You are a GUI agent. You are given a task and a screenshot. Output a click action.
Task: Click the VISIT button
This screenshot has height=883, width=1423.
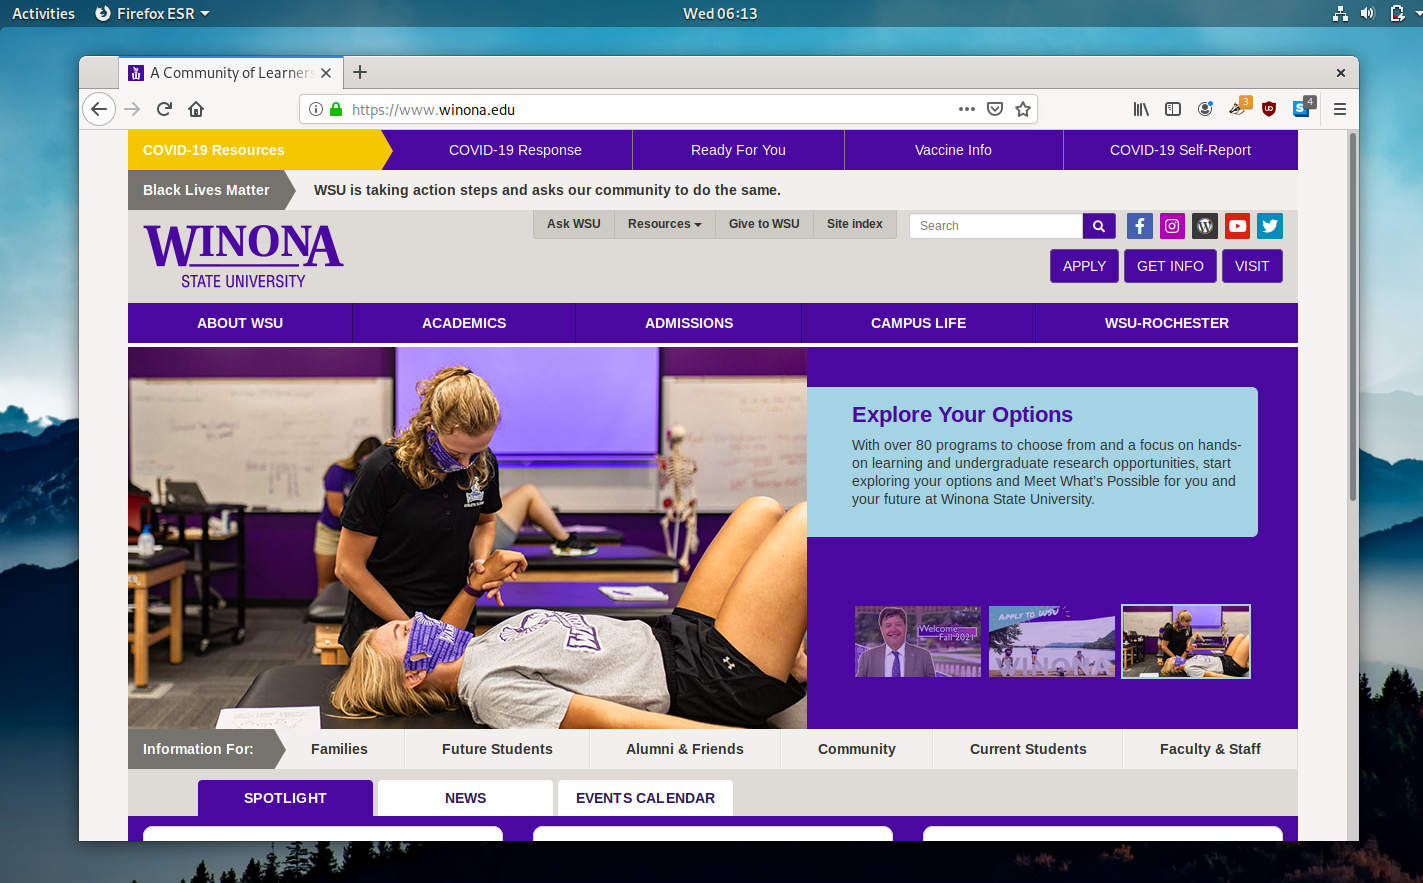1252,266
